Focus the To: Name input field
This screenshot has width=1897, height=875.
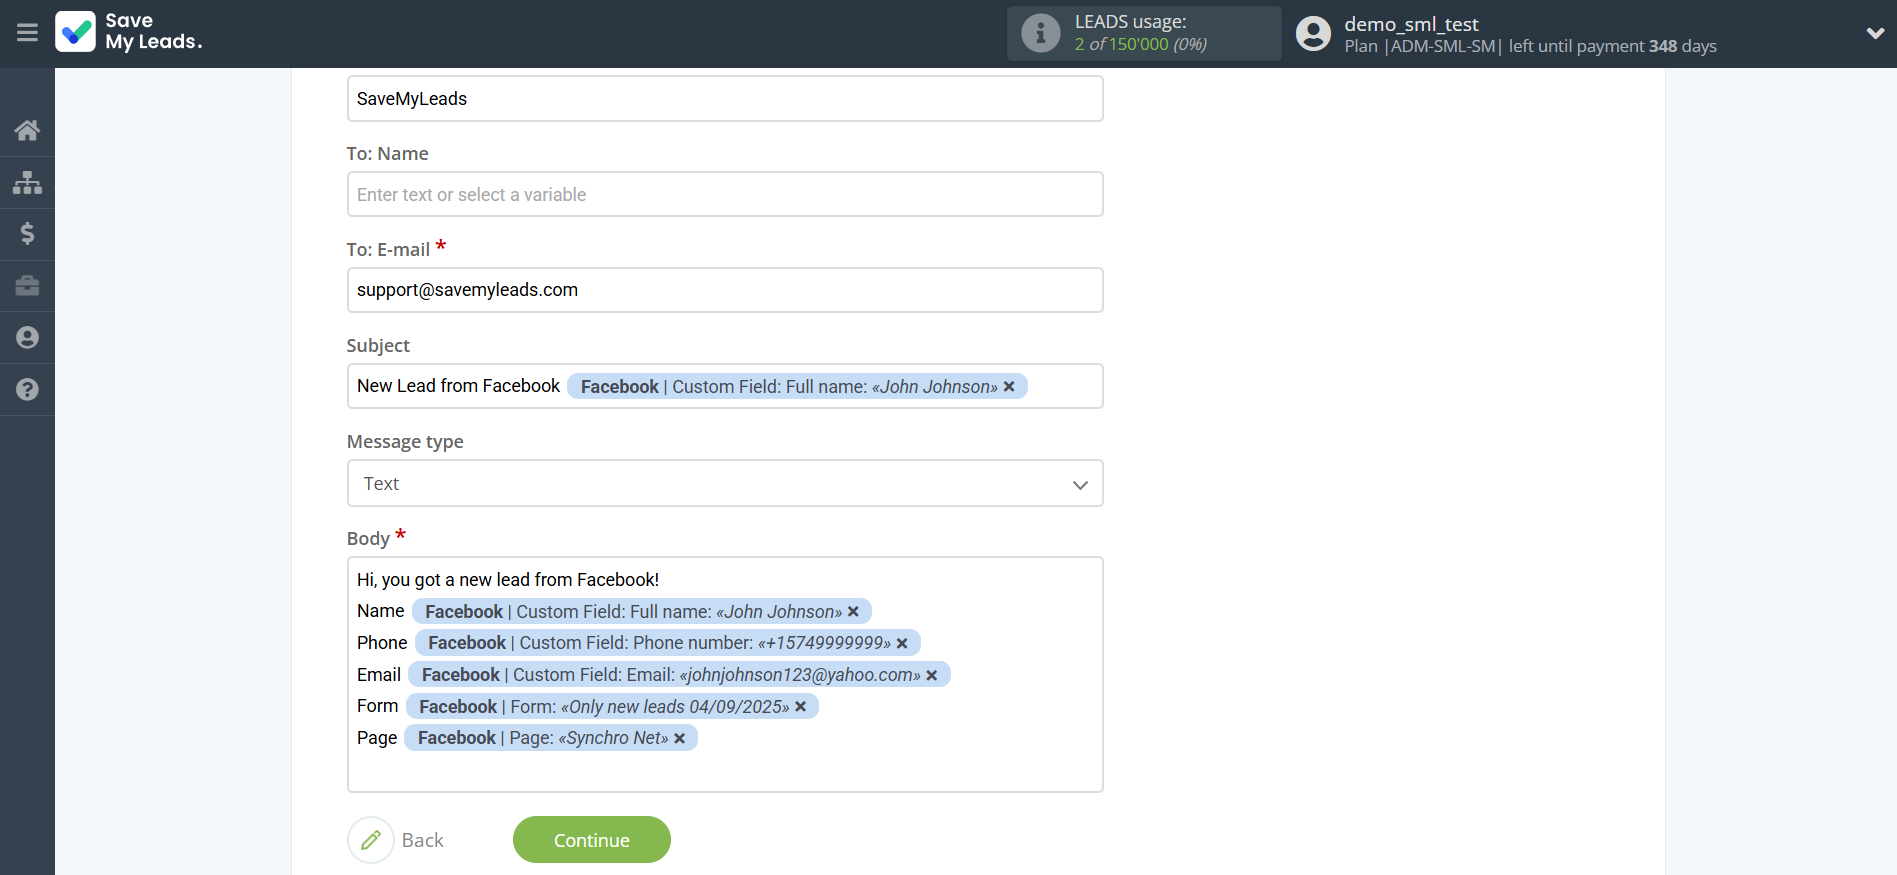724,195
